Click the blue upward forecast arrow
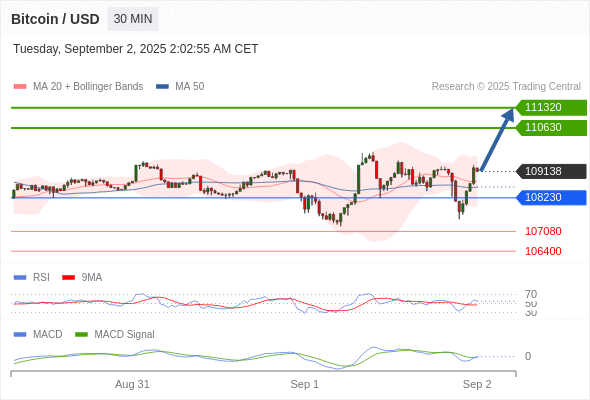The image size is (590, 400). (x=497, y=140)
